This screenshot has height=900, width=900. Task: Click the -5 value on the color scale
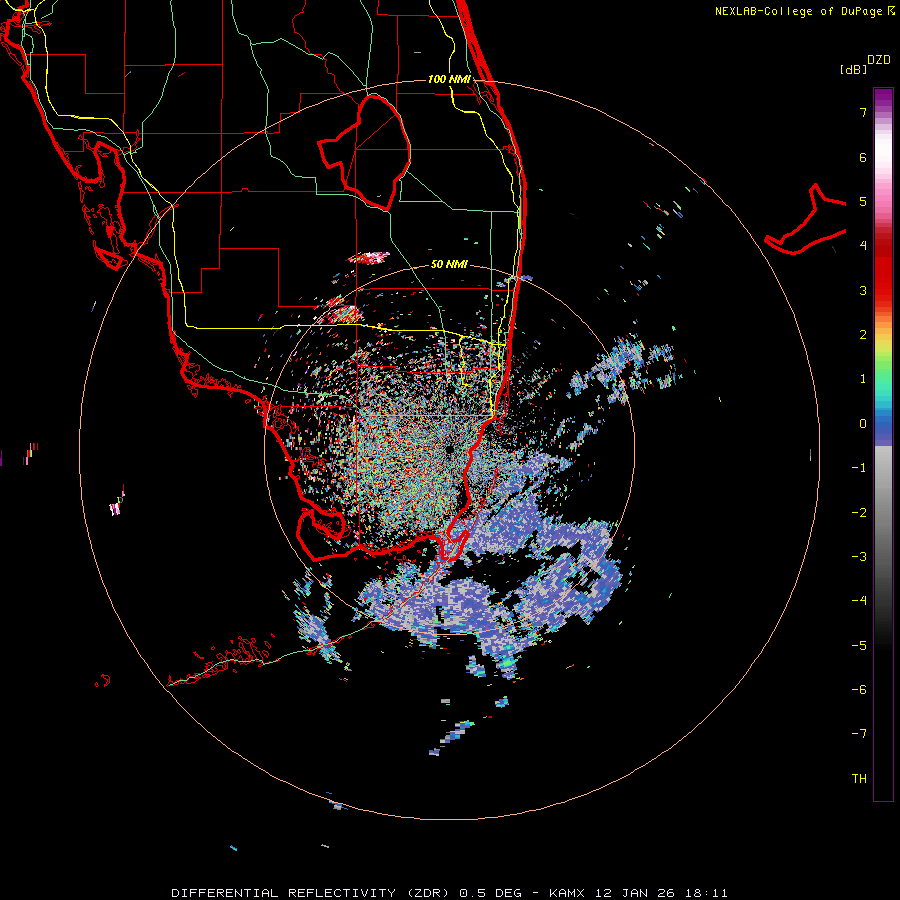coord(859,646)
